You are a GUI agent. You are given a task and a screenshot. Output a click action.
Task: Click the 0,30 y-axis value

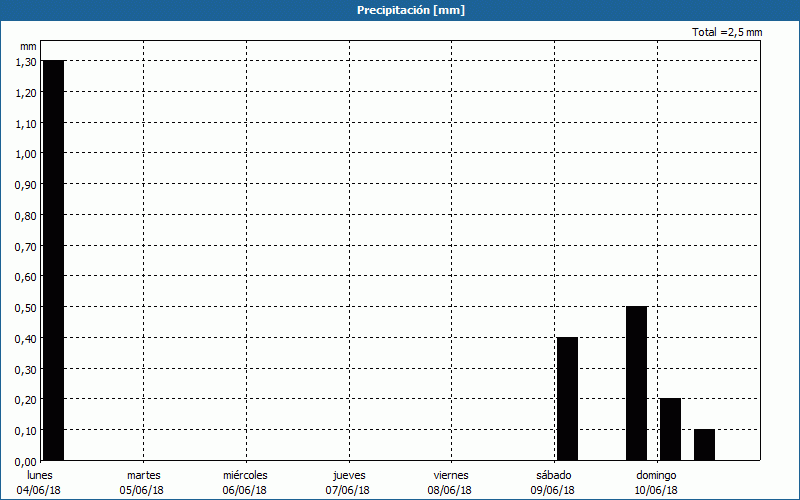(26, 369)
